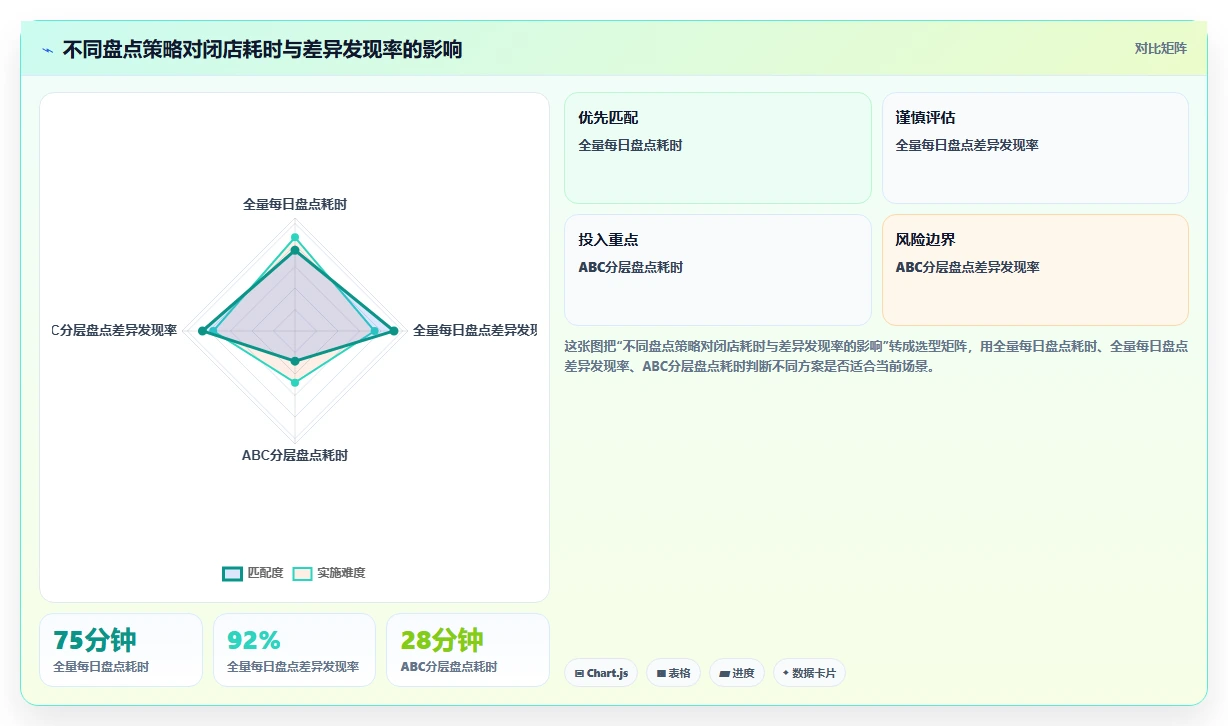Select the 表格 tag chip
Screen dimensions: 1228x726
(673, 673)
